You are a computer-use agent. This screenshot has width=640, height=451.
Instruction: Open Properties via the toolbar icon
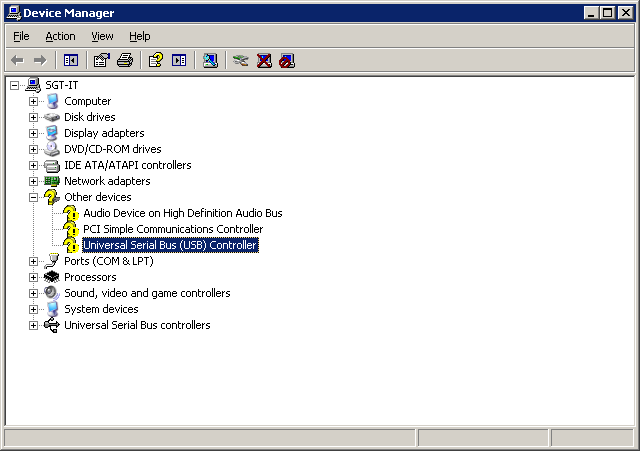point(102,60)
